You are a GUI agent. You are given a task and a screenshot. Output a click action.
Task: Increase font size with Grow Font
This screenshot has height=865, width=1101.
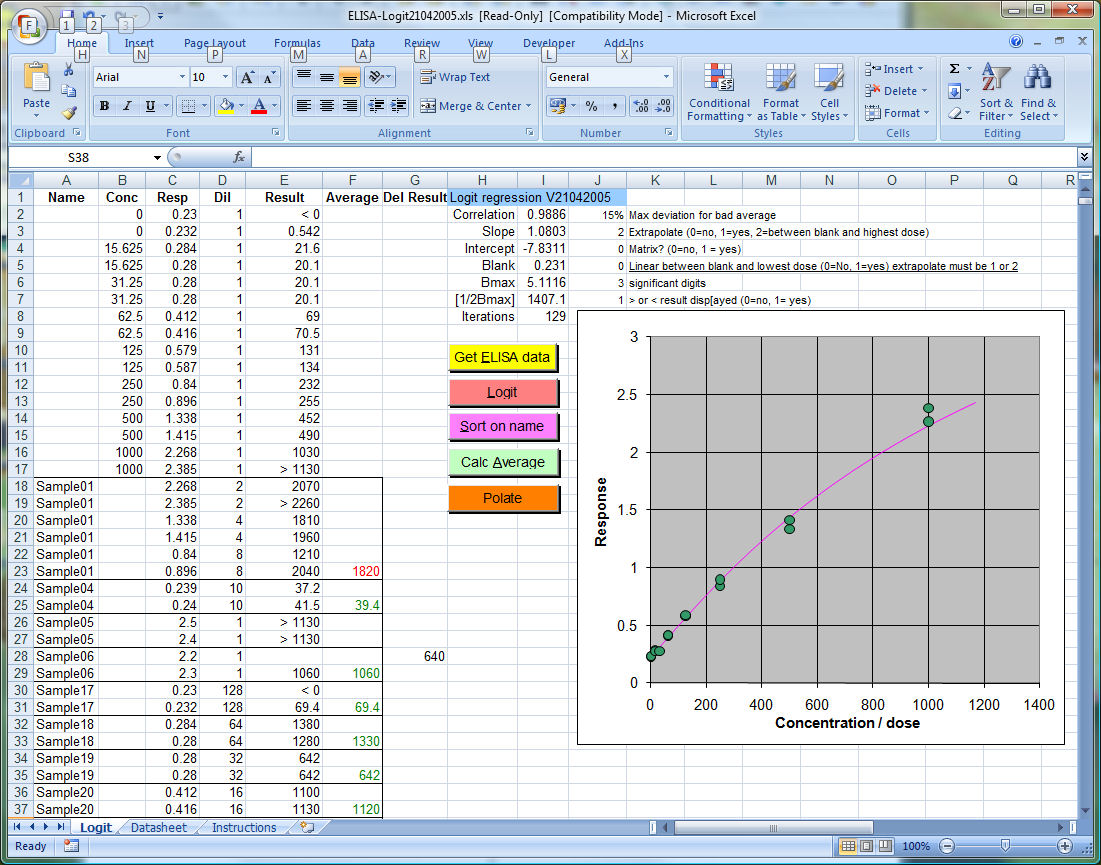(246, 77)
